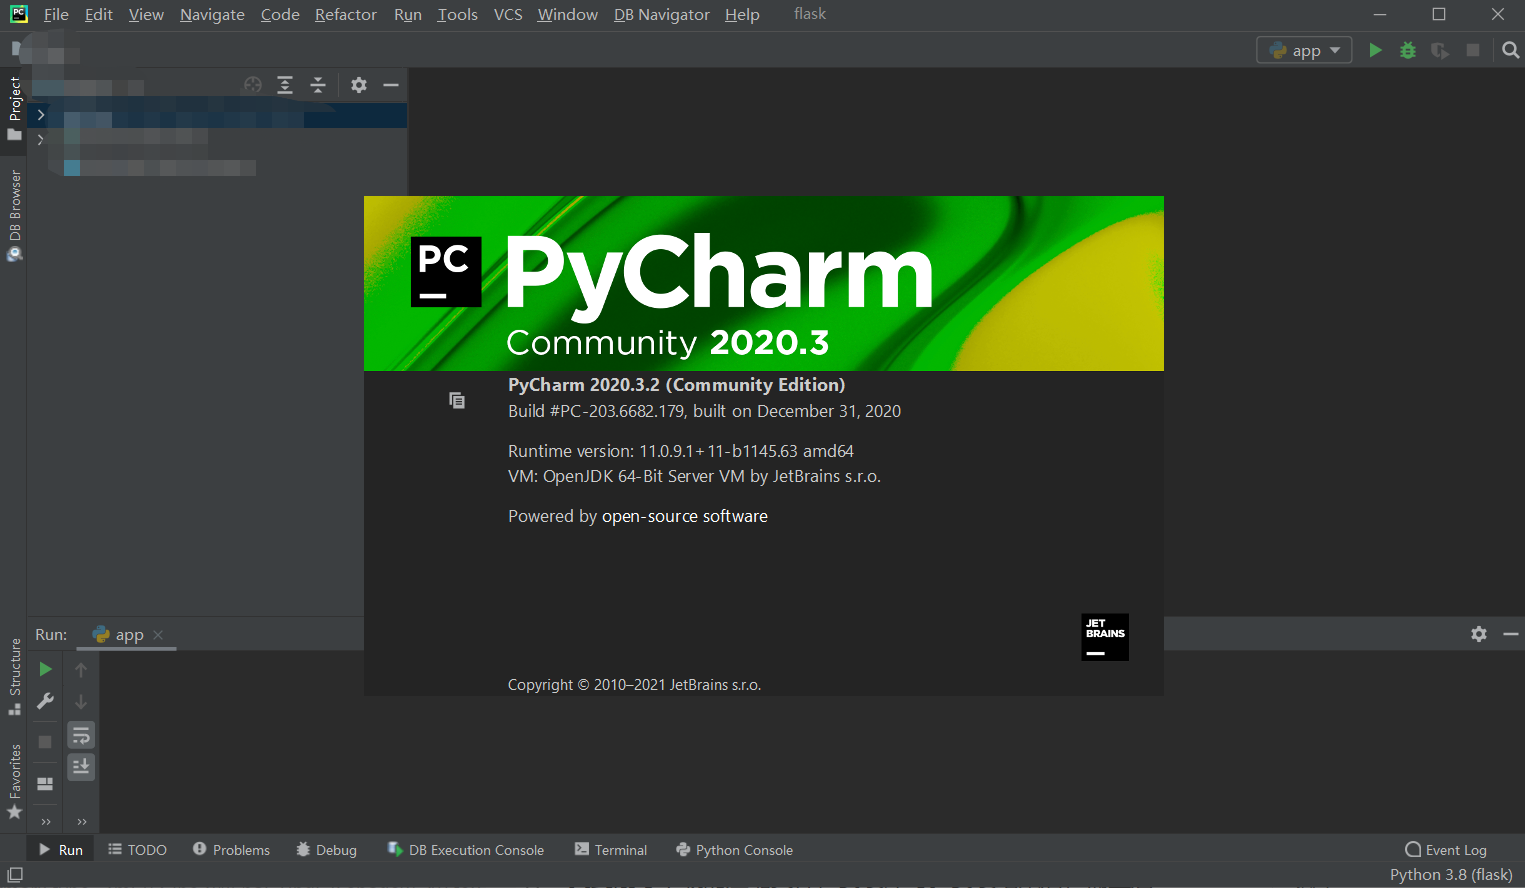Viewport: 1525px width, 888px height.
Task: Click the JetBrains logo in About dialog
Action: (1105, 637)
